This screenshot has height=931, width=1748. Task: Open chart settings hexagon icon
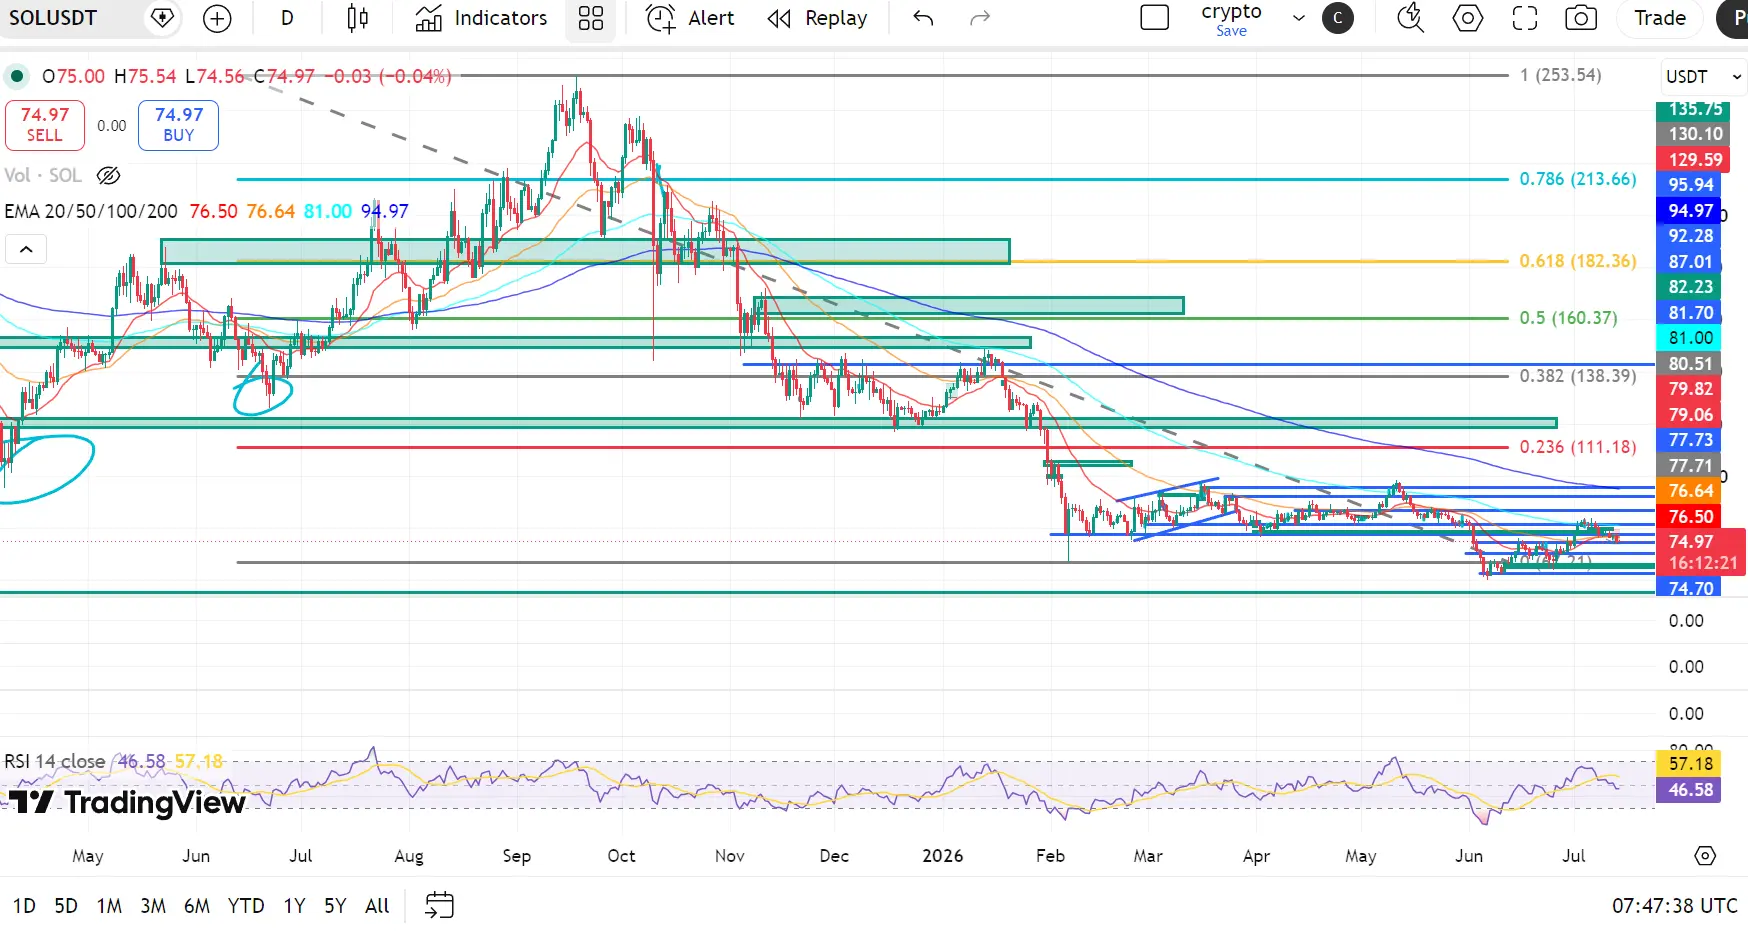(x=1468, y=18)
